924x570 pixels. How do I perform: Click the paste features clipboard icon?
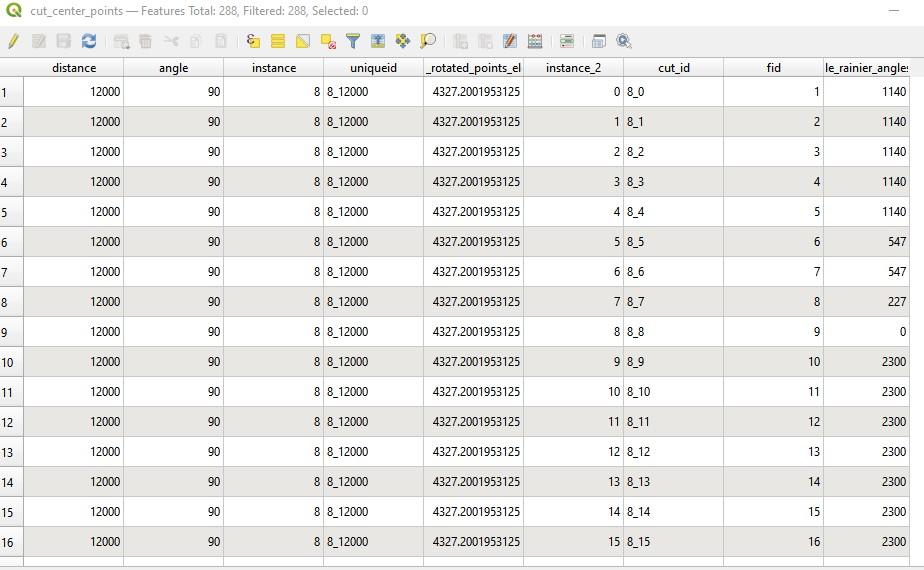coord(221,41)
